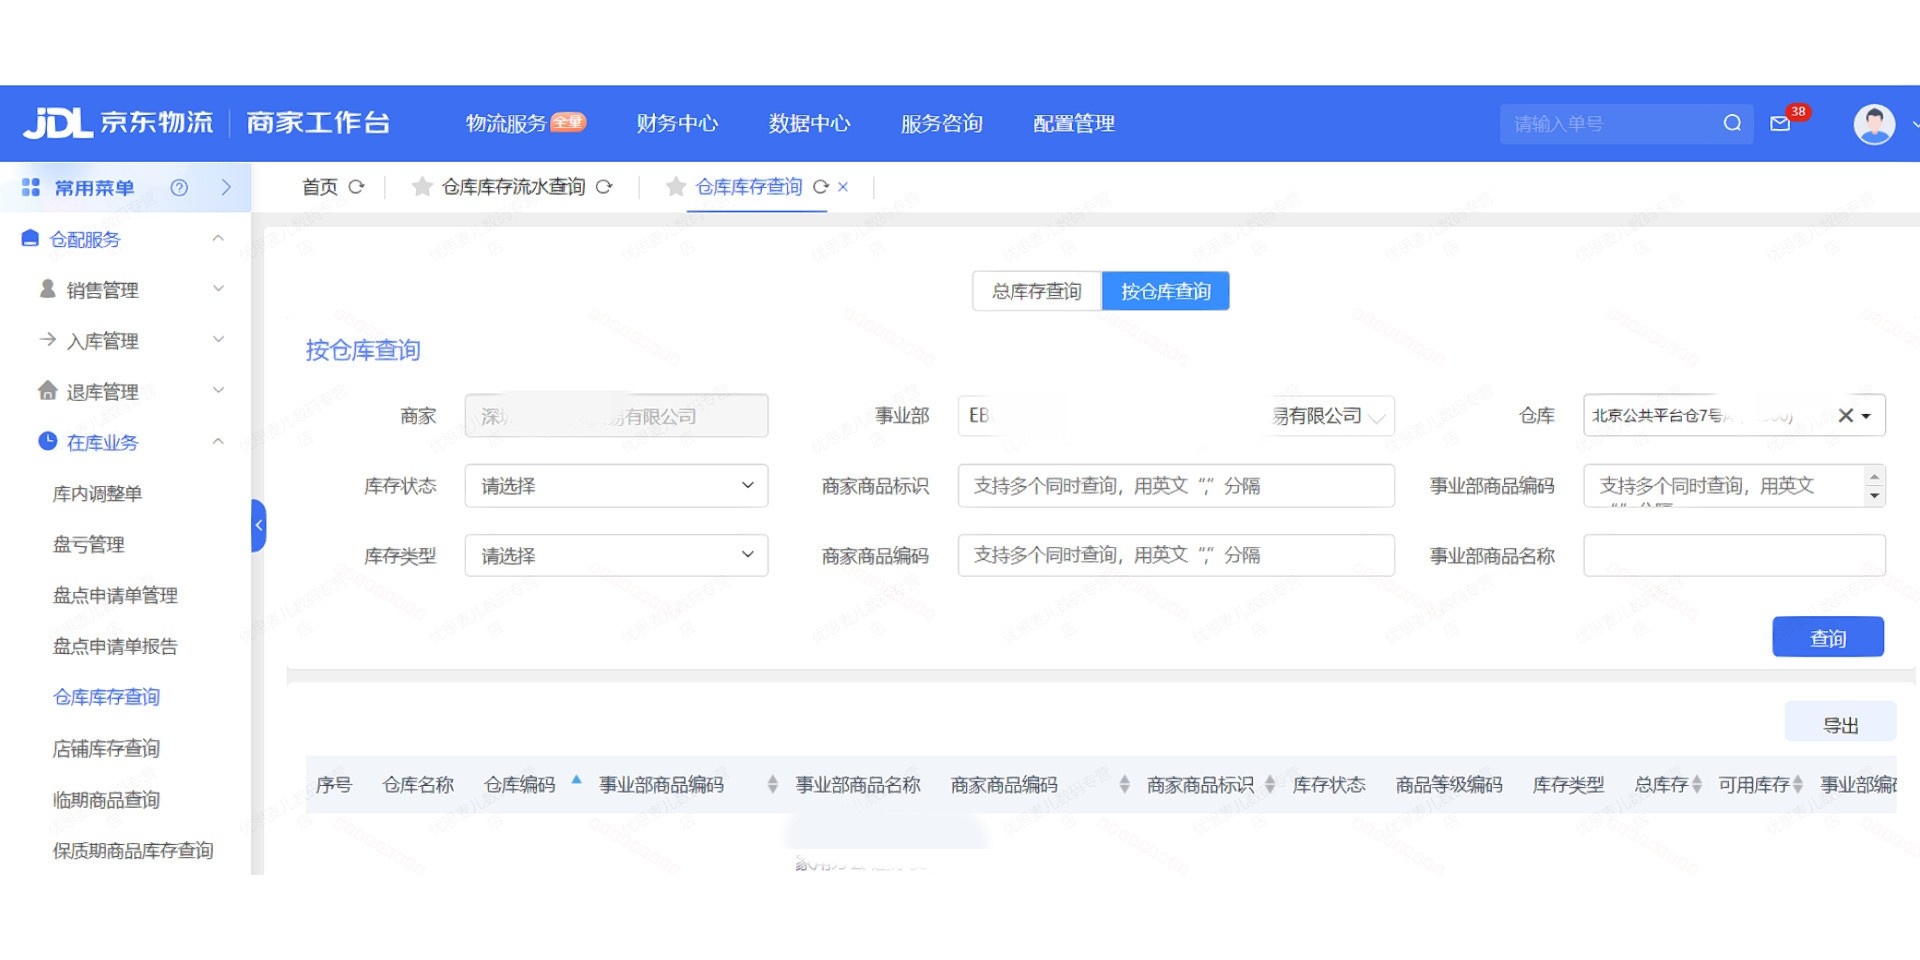
Task: Reload the 仓库库存查询 tab
Action: [821, 186]
